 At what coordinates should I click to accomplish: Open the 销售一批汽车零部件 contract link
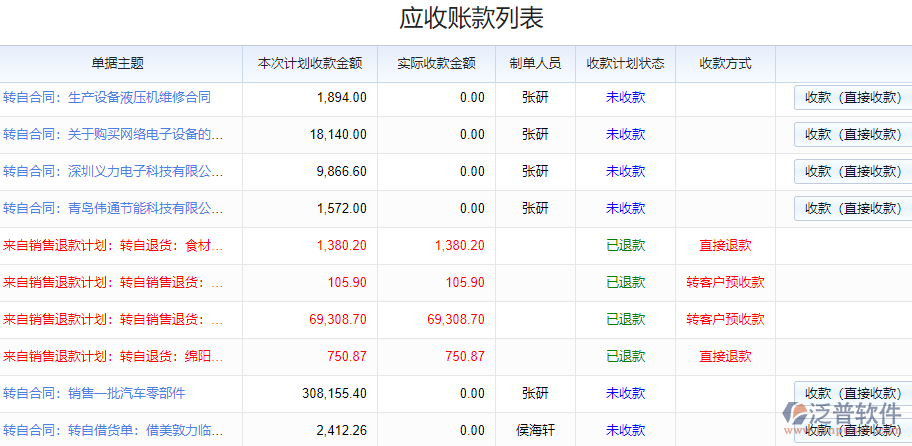point(94,394)
